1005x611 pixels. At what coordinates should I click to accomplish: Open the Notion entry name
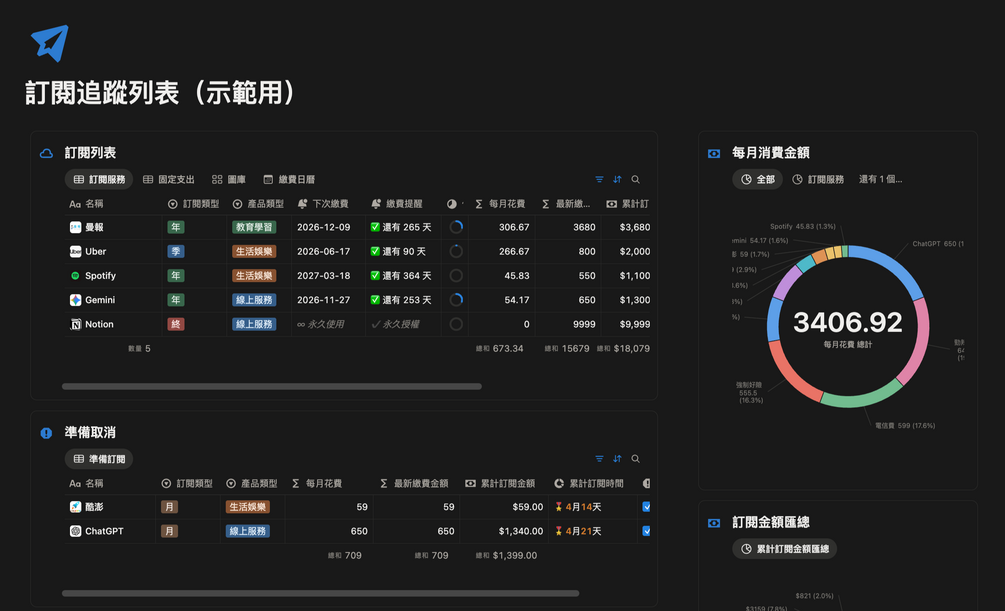tap(99, 324)
